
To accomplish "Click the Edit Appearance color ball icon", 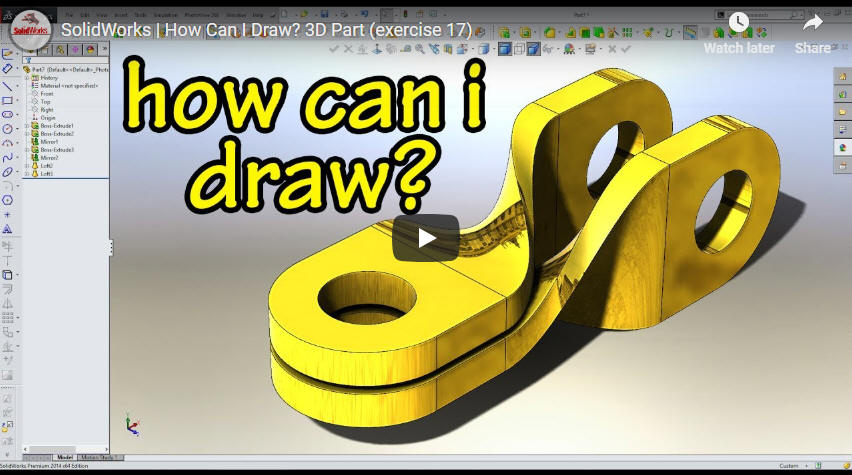I will click(569, 49).
